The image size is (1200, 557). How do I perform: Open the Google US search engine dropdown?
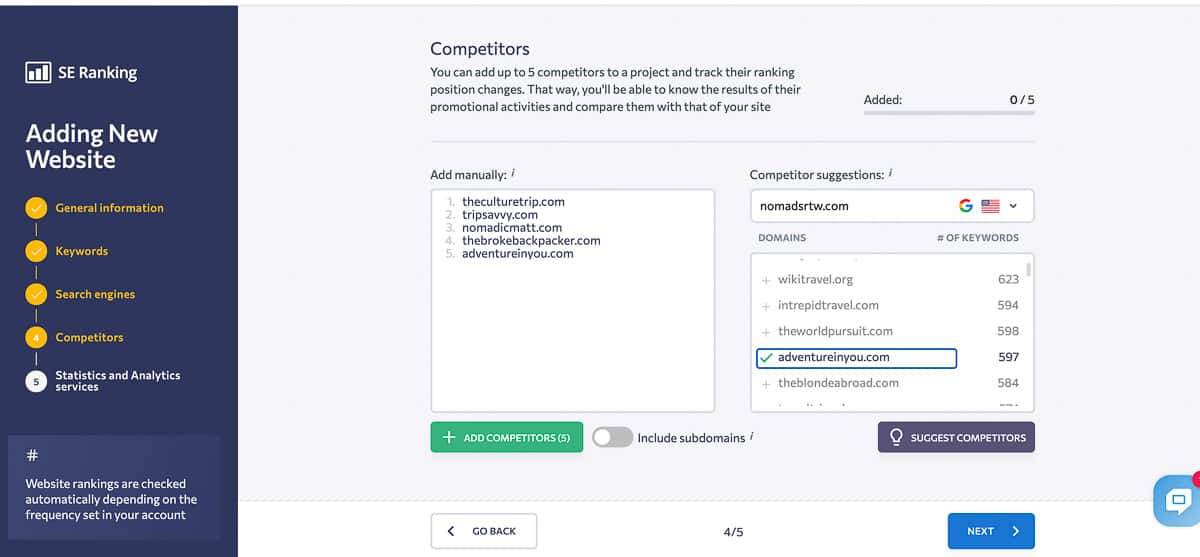pyautogui.click(x=990, y=206)
